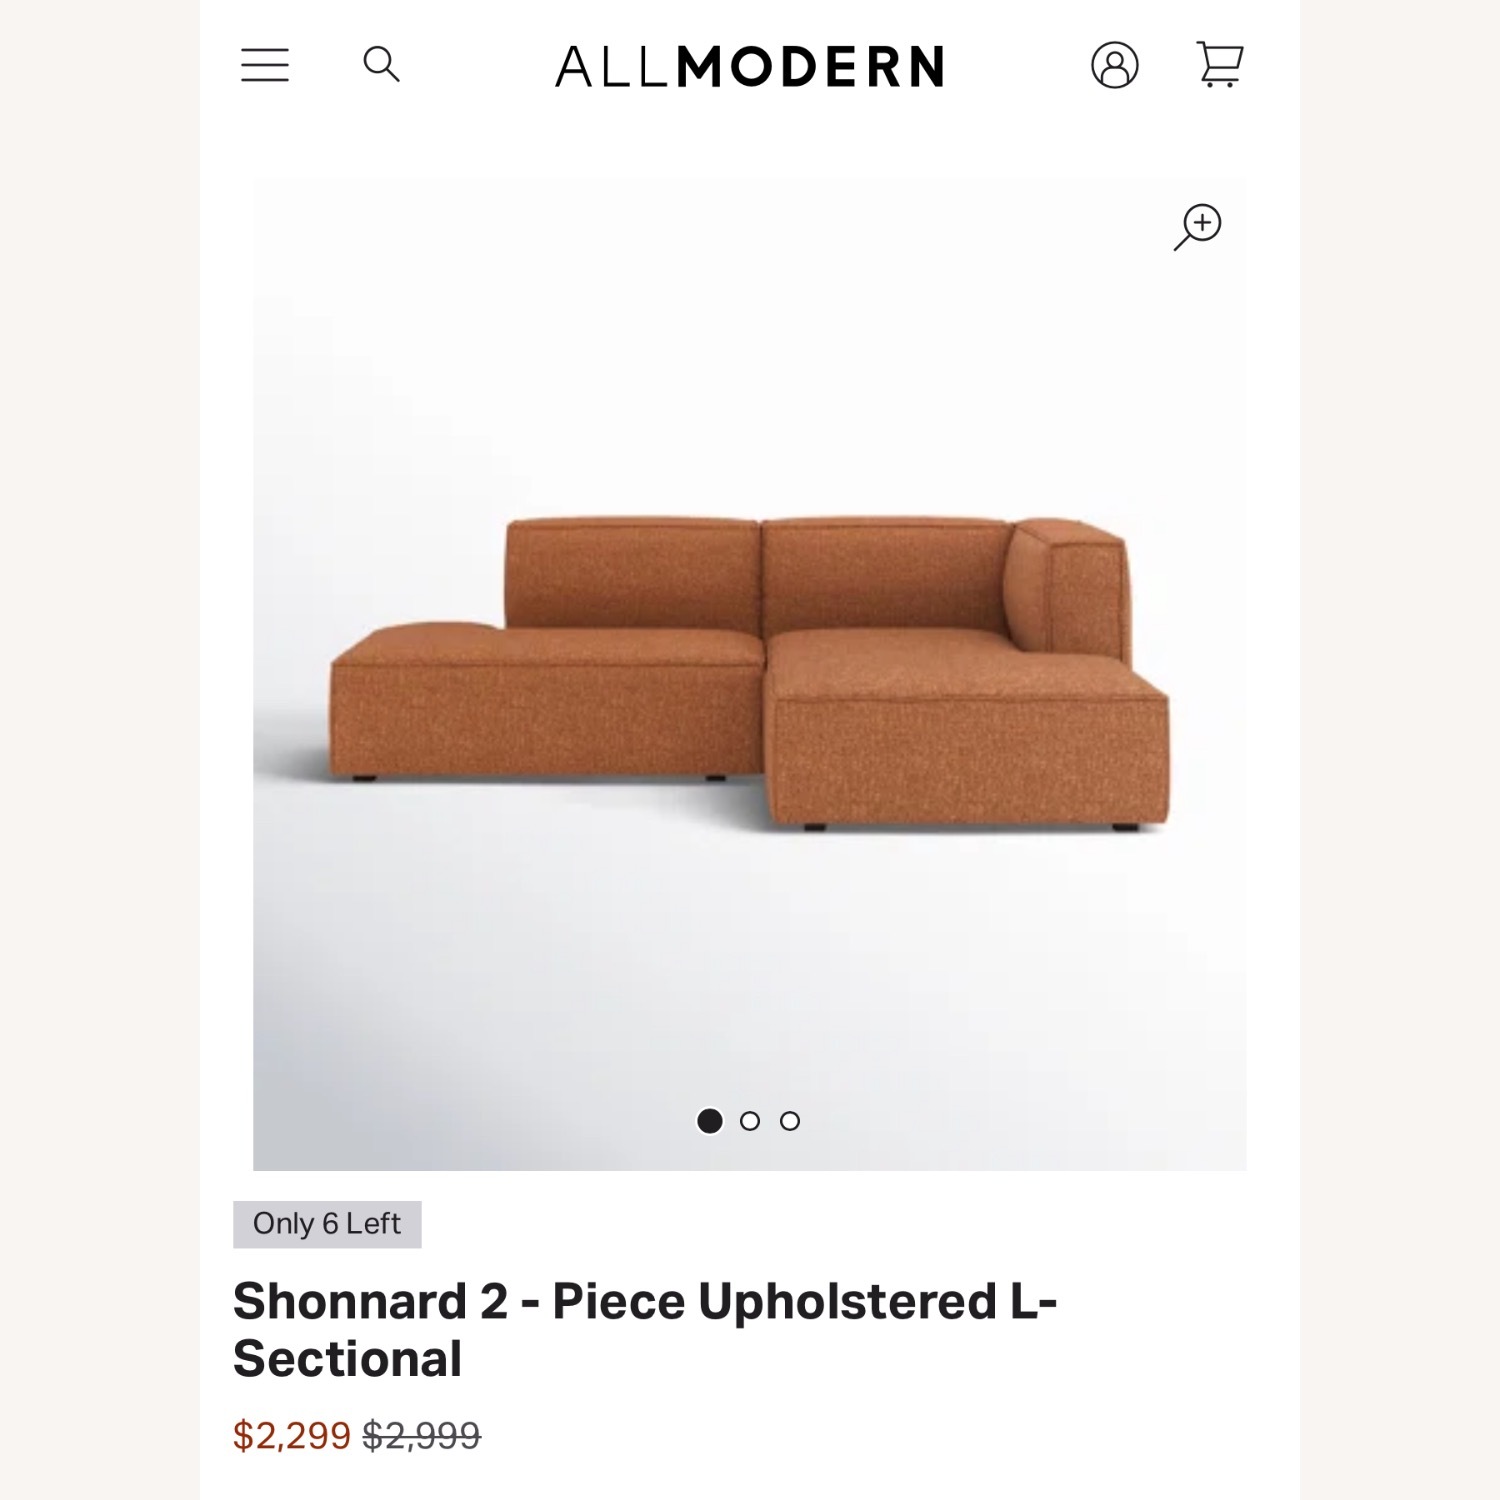Expand the site menu via hamburger icon
The image size is (1500, 1500).
pos(265,64)
